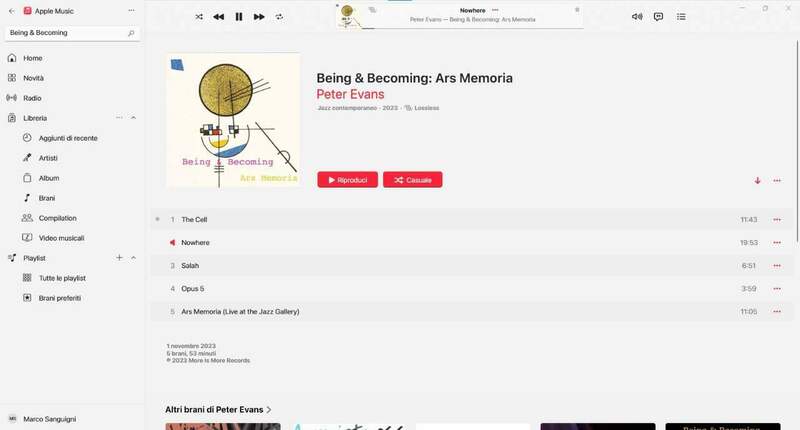800x430 pixels.
Task: Open the volume control speaker icon
Action: click(x=637, y=17)
